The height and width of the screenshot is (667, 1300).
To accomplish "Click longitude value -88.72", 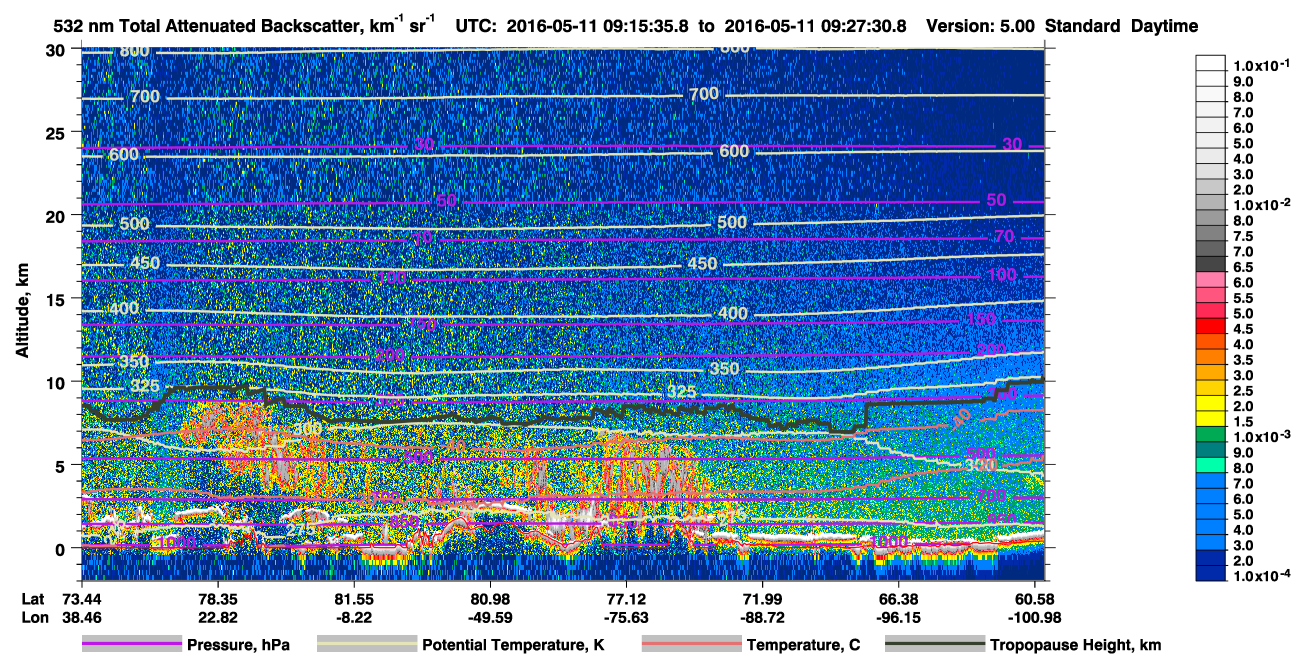I will pos(762,617).
